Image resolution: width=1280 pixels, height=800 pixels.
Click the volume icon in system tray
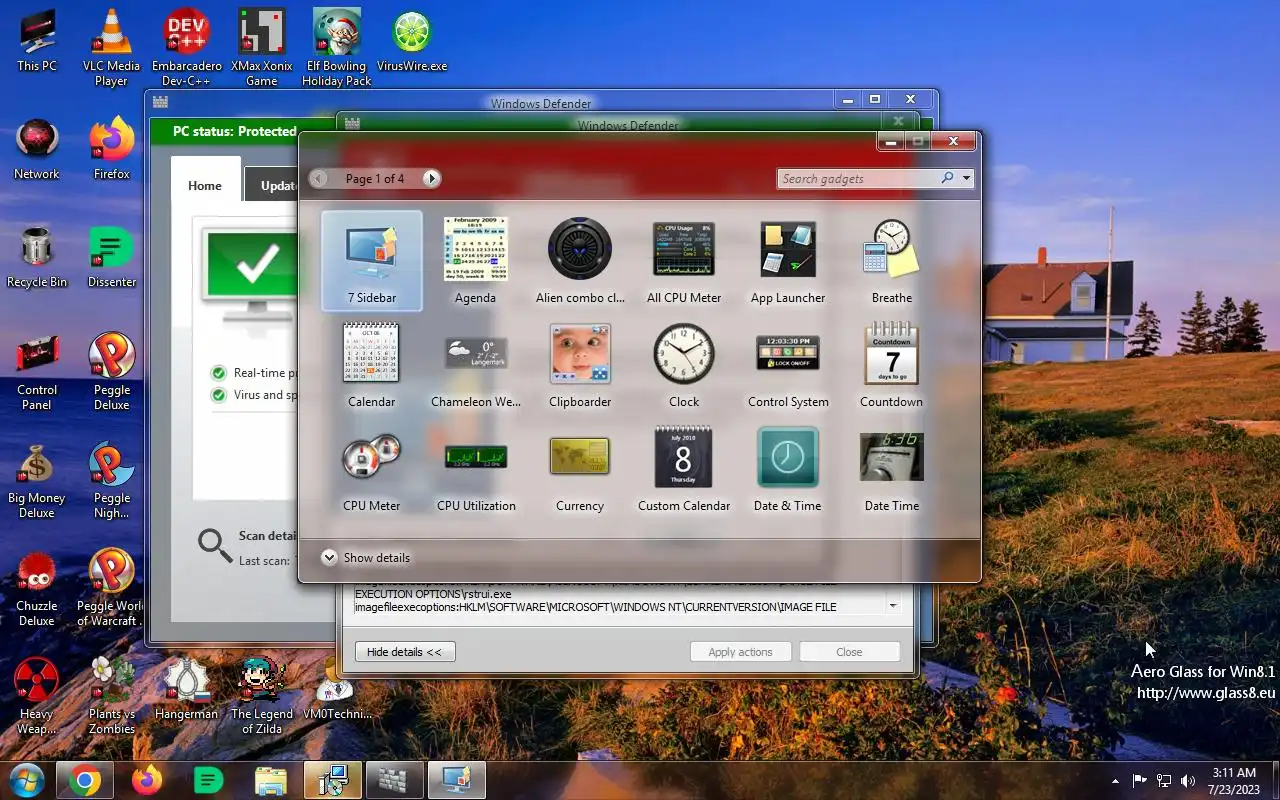(1188, 780)
